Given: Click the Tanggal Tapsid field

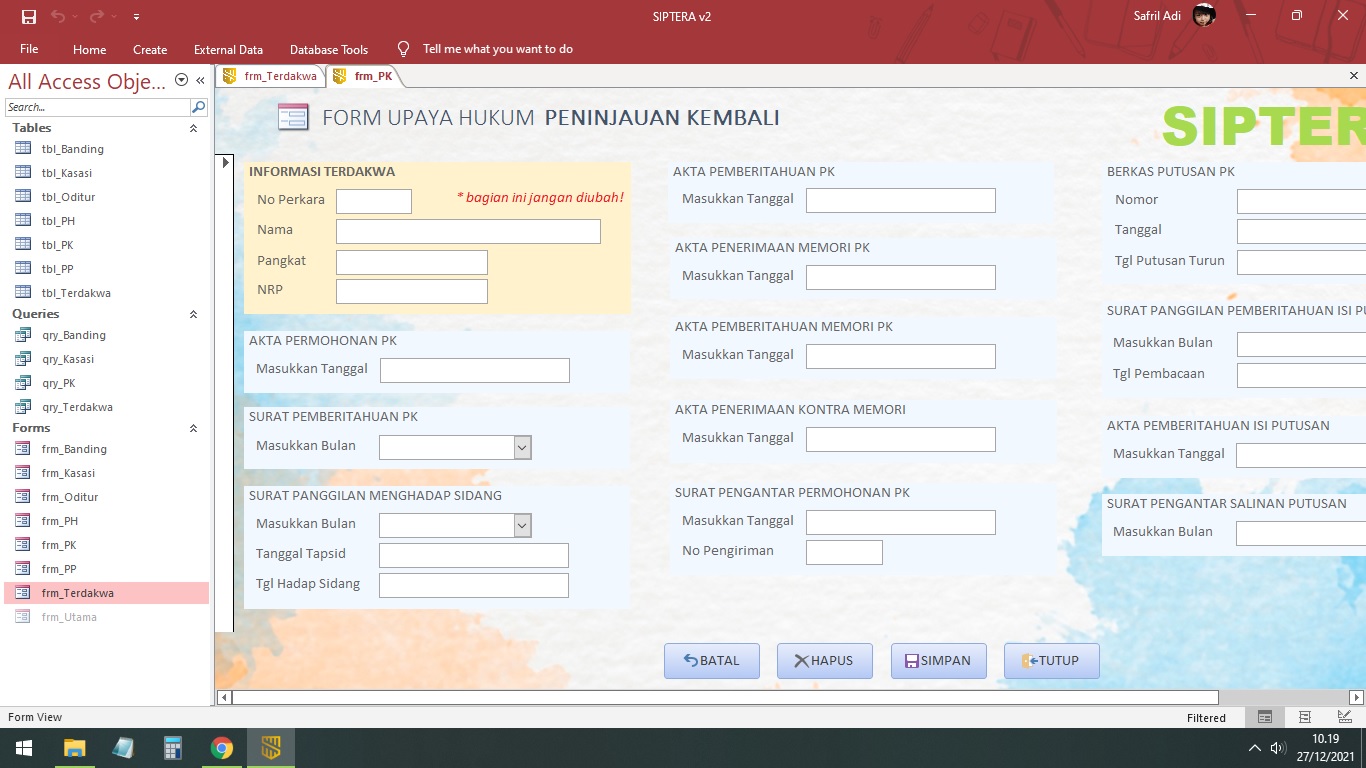Looking at the screenshot, I should [474, 555].
